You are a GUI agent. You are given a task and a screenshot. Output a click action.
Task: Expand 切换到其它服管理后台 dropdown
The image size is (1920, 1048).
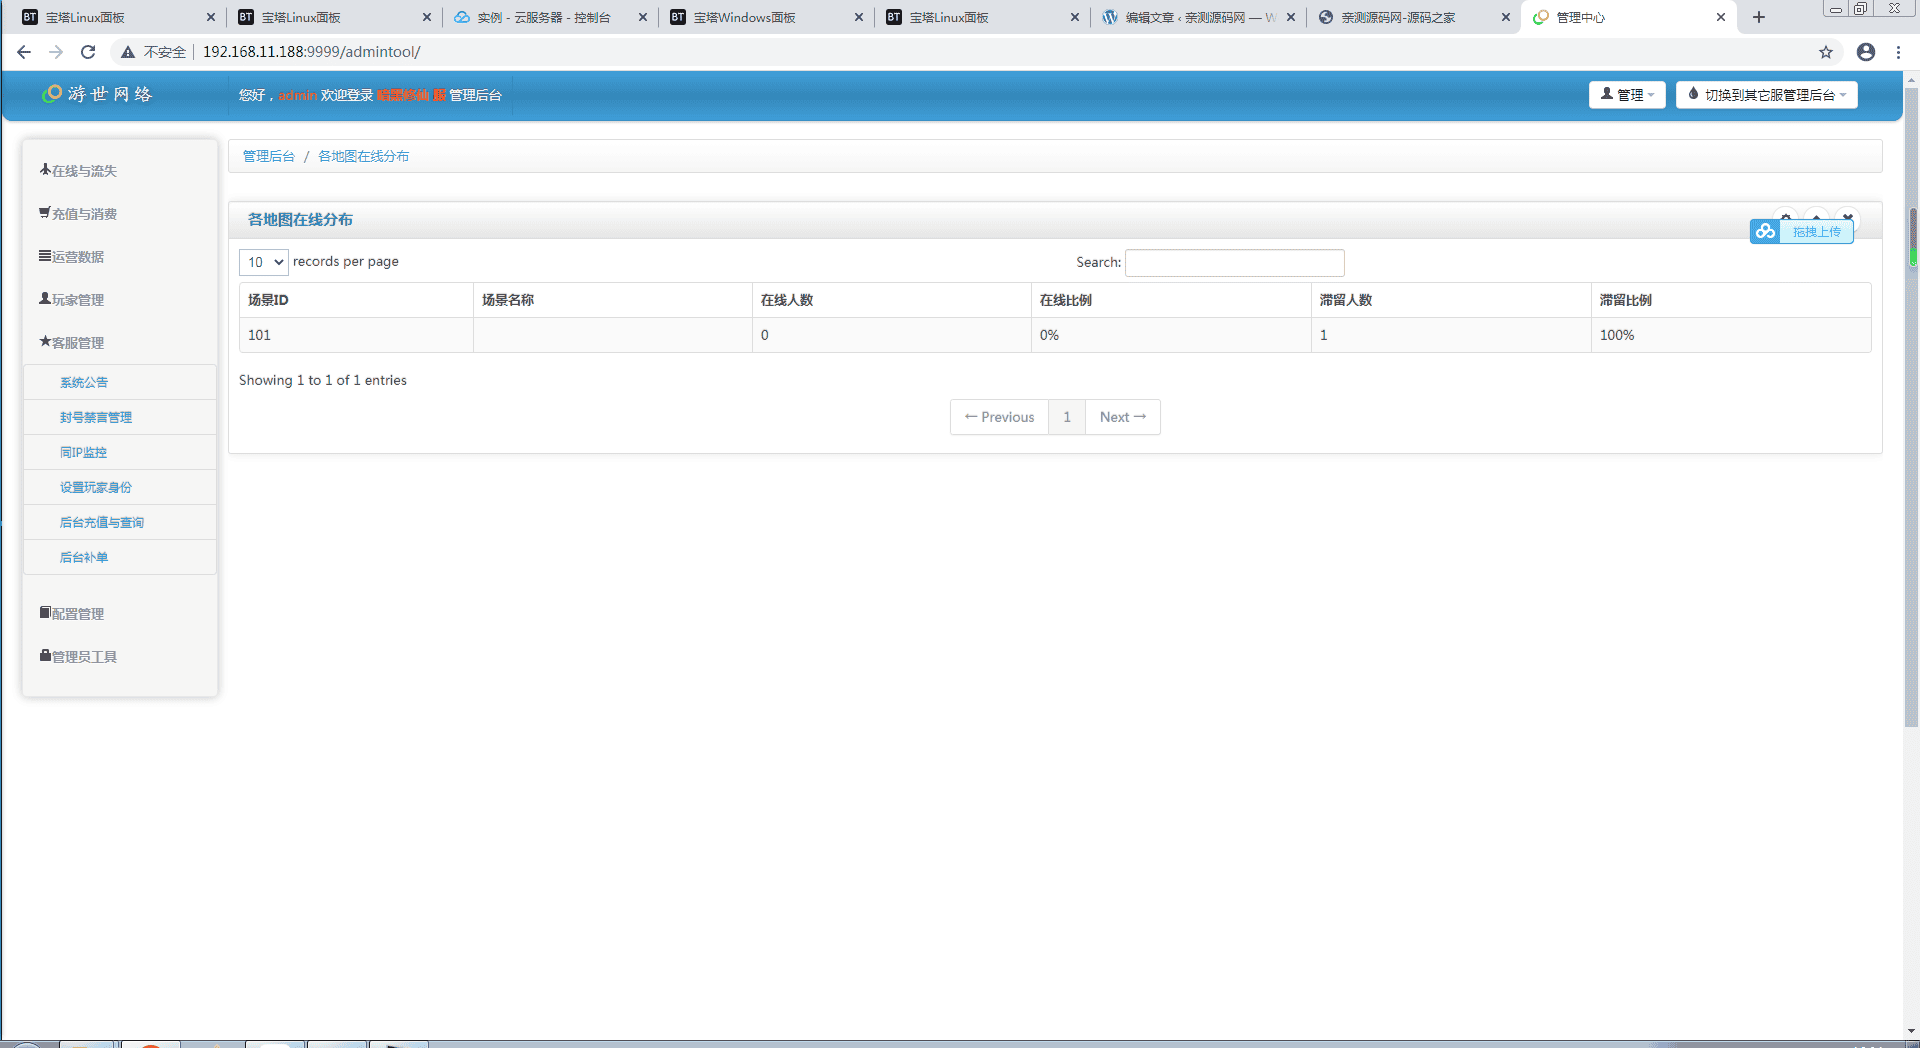1767,95
